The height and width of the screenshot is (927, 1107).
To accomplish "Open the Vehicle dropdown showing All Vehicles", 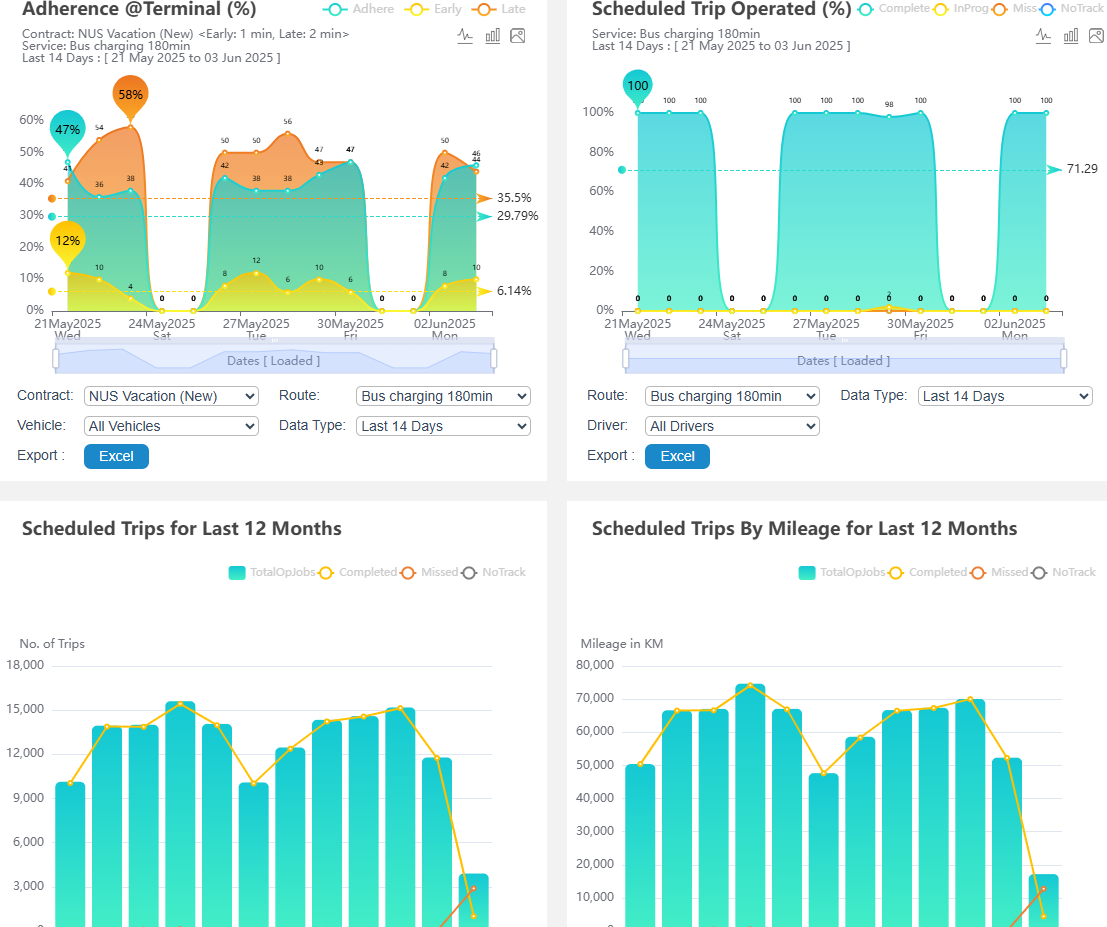I will 171,426.
